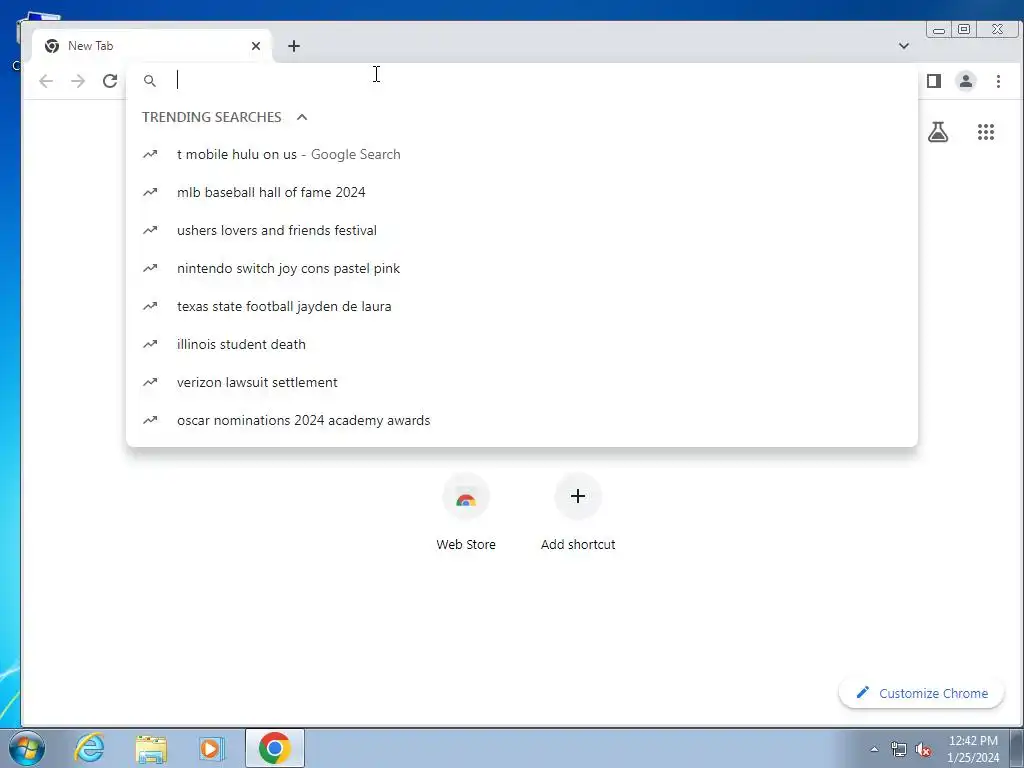Click the trending arrow beside 'illinois student death'
This screenshot has height=768, width=1024.
tap(150, 344)
